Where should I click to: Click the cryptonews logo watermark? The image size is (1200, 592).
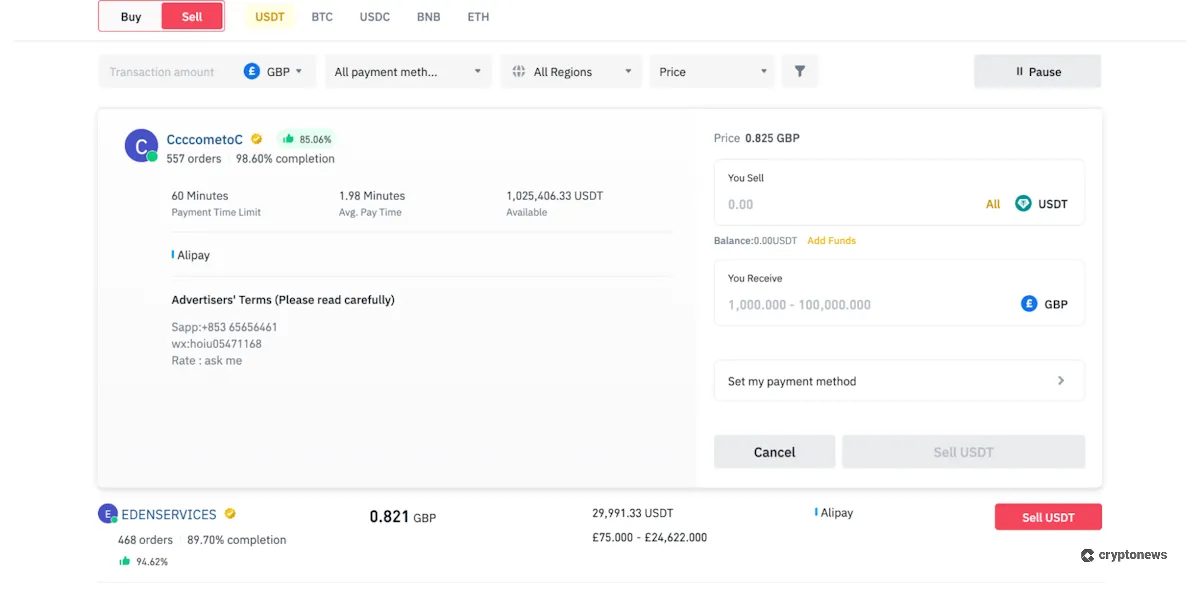coord(1124,555)
